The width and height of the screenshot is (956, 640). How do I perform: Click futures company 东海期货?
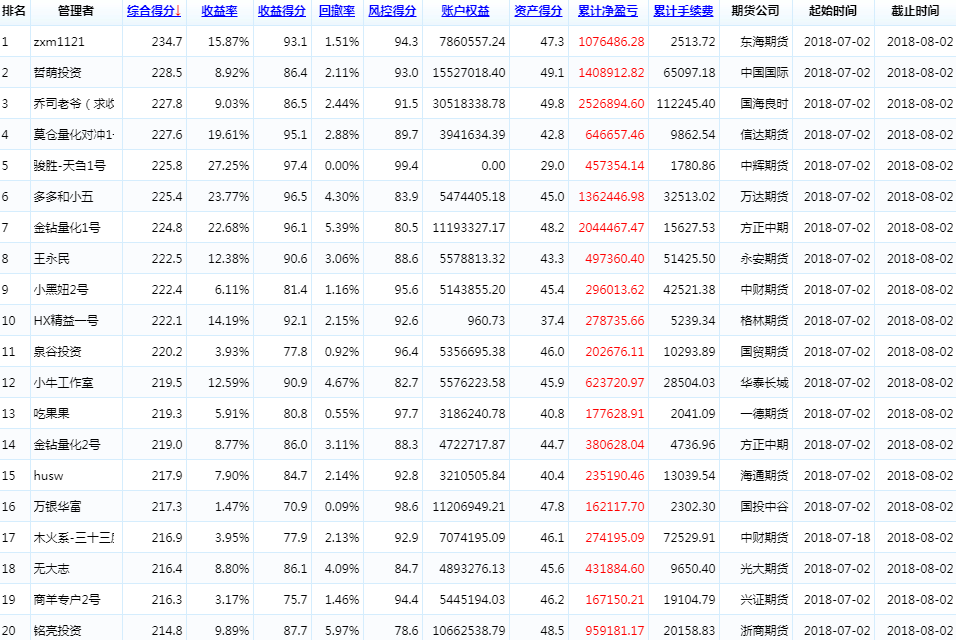point(765,42)
